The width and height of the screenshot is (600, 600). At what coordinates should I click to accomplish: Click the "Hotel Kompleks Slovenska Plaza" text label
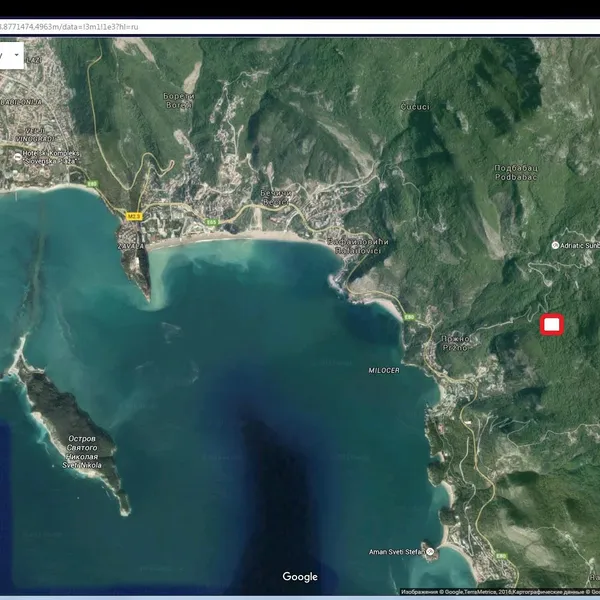pos(51,157)
